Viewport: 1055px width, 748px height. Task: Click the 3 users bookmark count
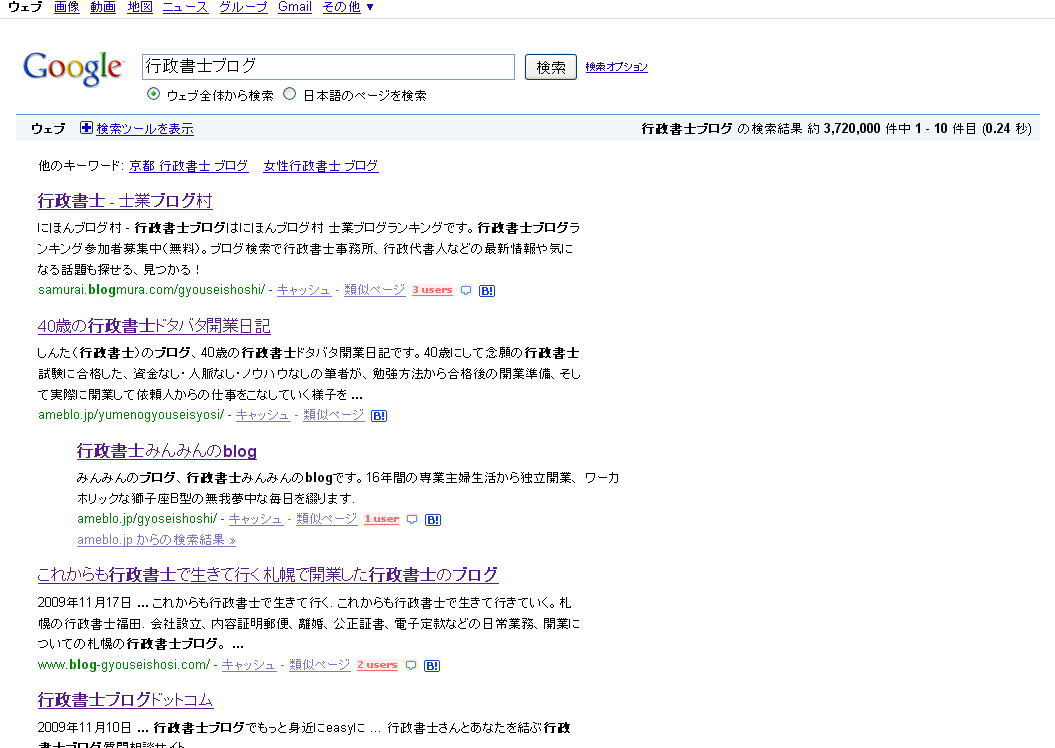(x=432, y=290)
